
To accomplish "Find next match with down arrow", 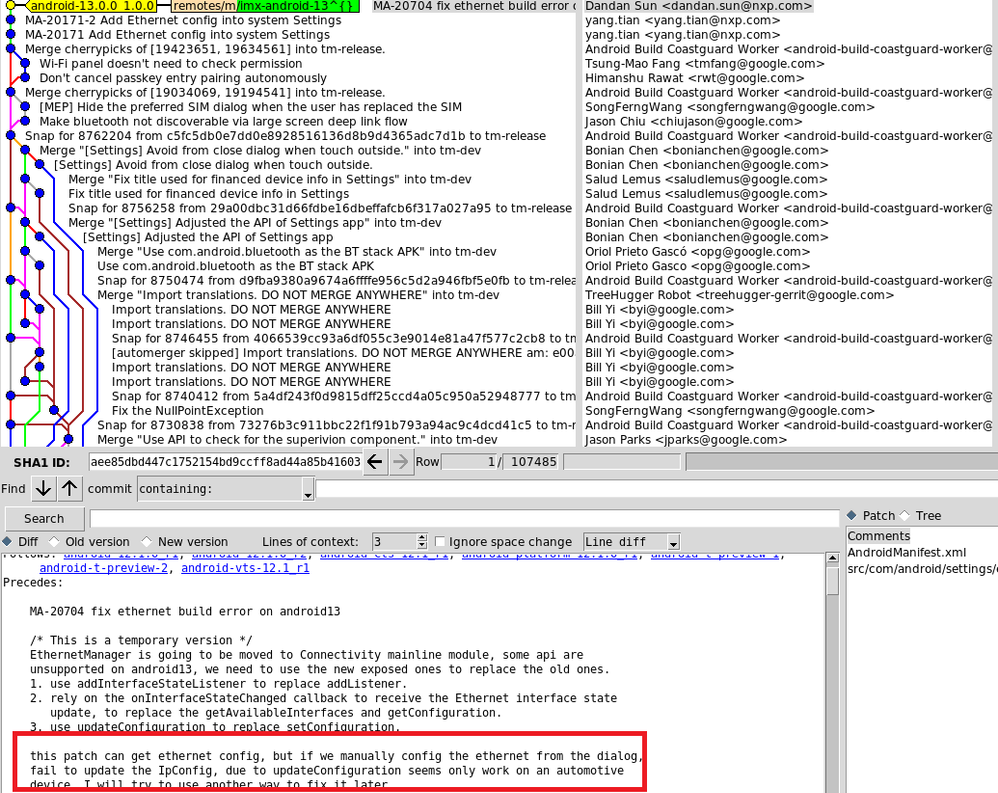I will [43, 489].
